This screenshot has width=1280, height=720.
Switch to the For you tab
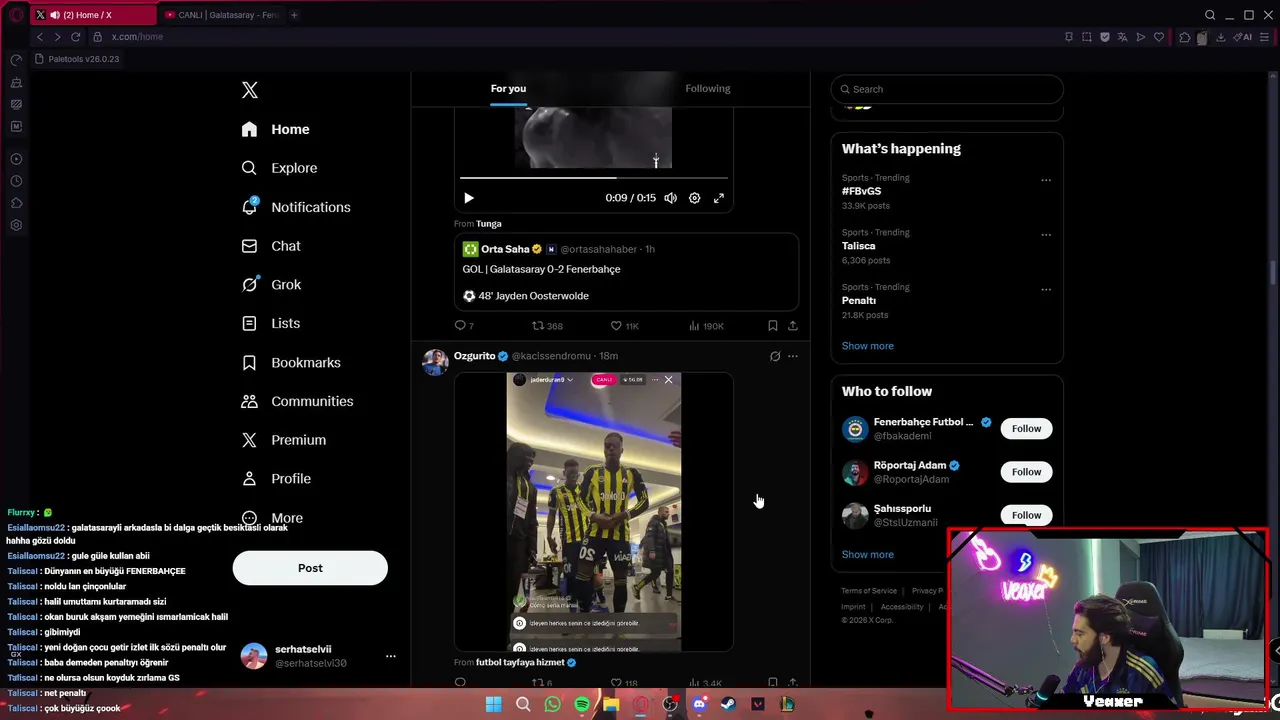[508, 88]
